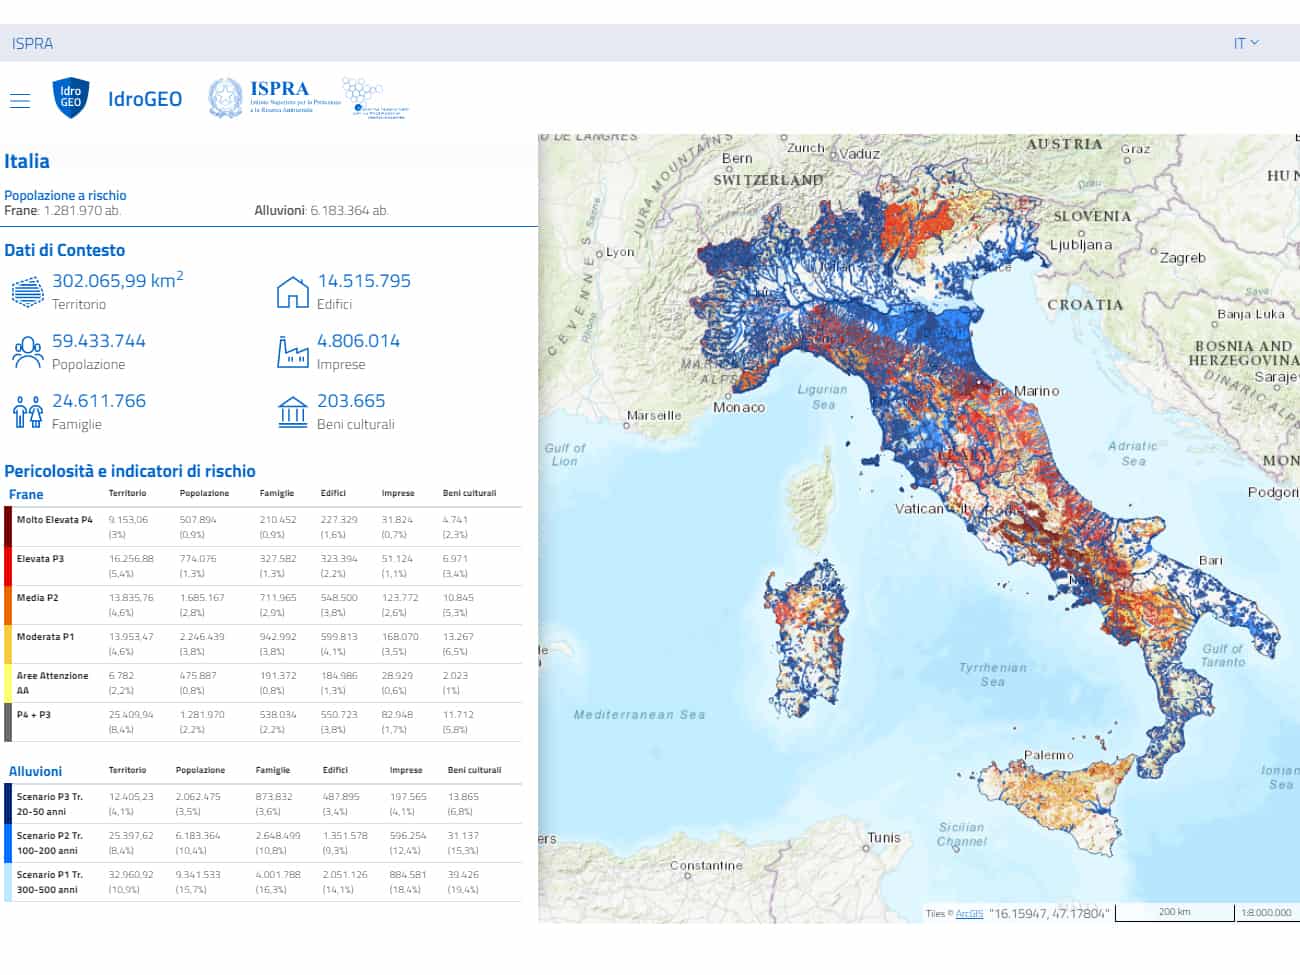Click the map coordinates readout
Image resolution: width=1300 pixels, height=975 pixels.
pyautogui.click(x=1049, y=913)
